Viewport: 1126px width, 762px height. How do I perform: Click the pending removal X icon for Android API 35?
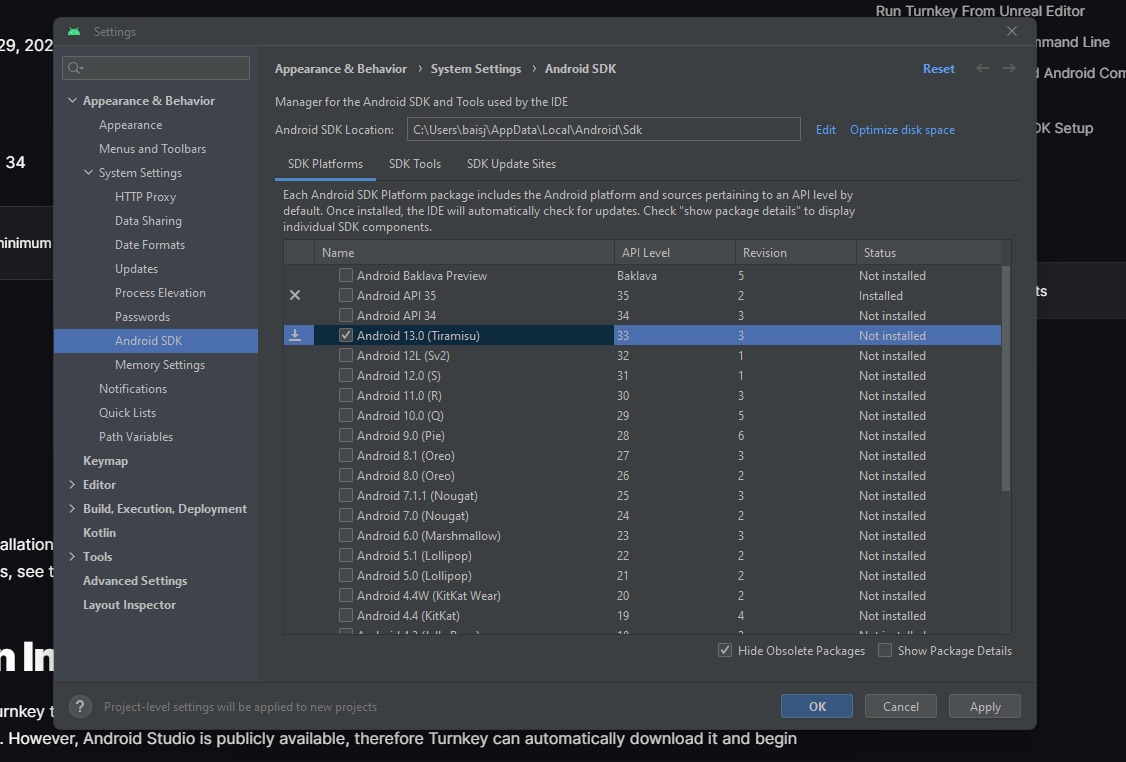click(x=295, y=295)
